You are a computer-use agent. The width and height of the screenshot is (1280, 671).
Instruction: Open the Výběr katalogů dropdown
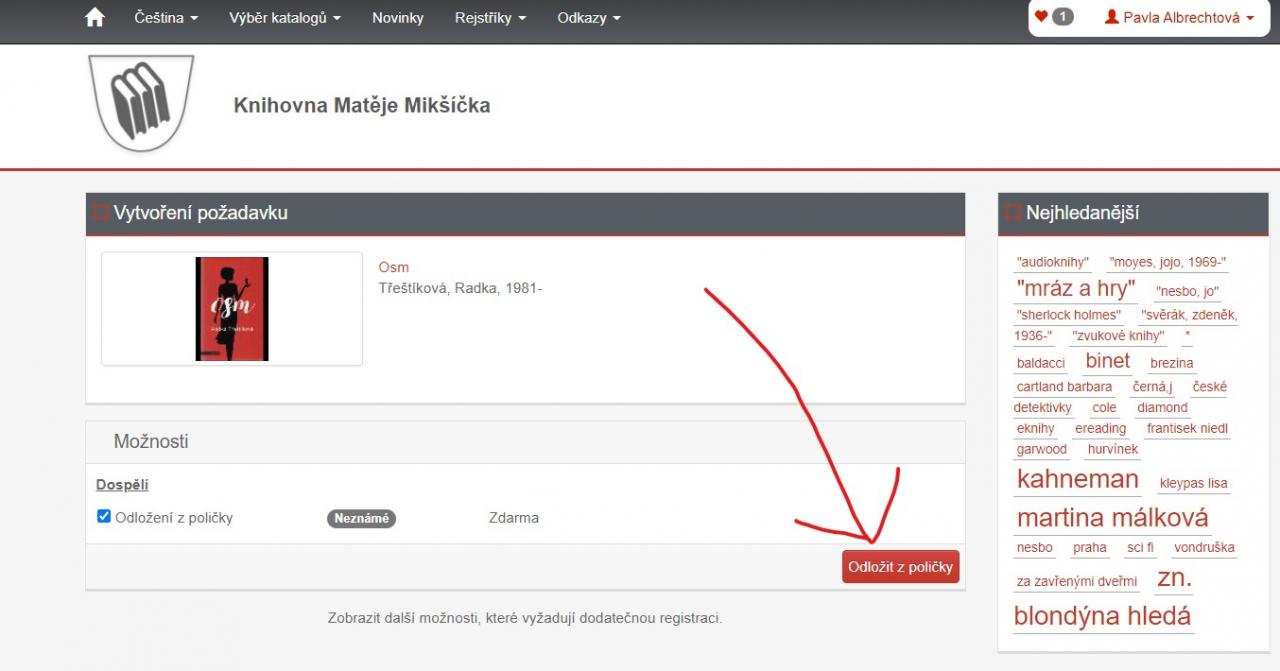point(284,18)
